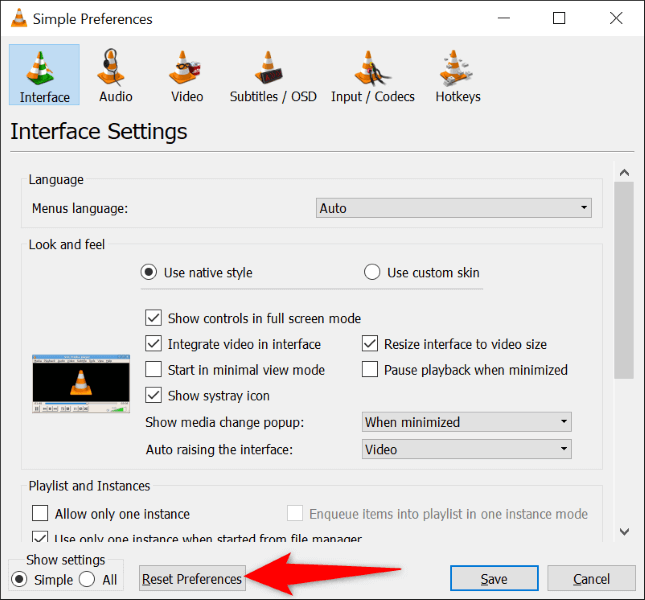
Task: Click the vertical scrollbar thumb
Action: [x=624, y=280]
